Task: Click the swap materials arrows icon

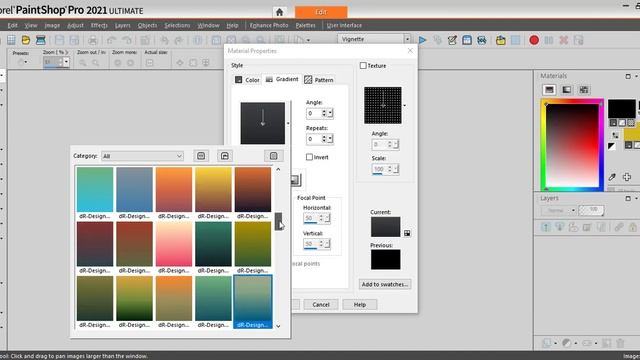Action: pyautogui.click(x=615, y=135)
